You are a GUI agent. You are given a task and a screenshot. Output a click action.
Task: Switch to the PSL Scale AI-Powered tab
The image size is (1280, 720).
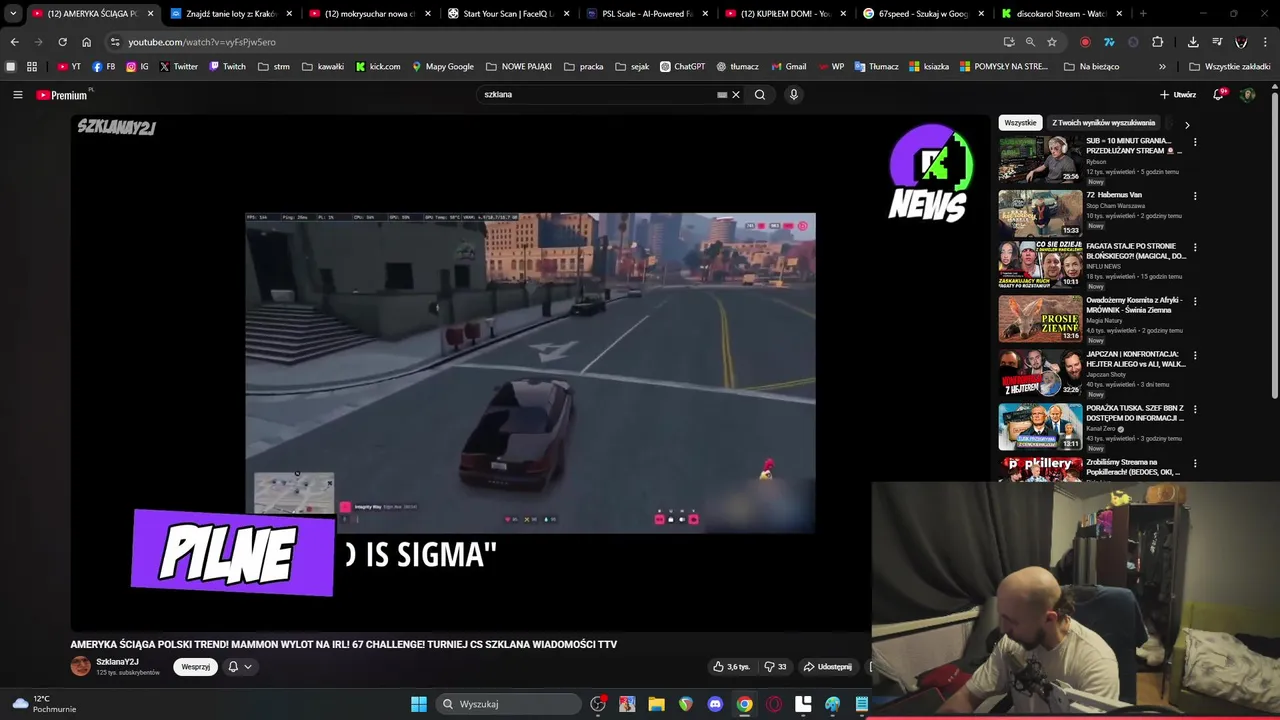click(x=646, y=14)
